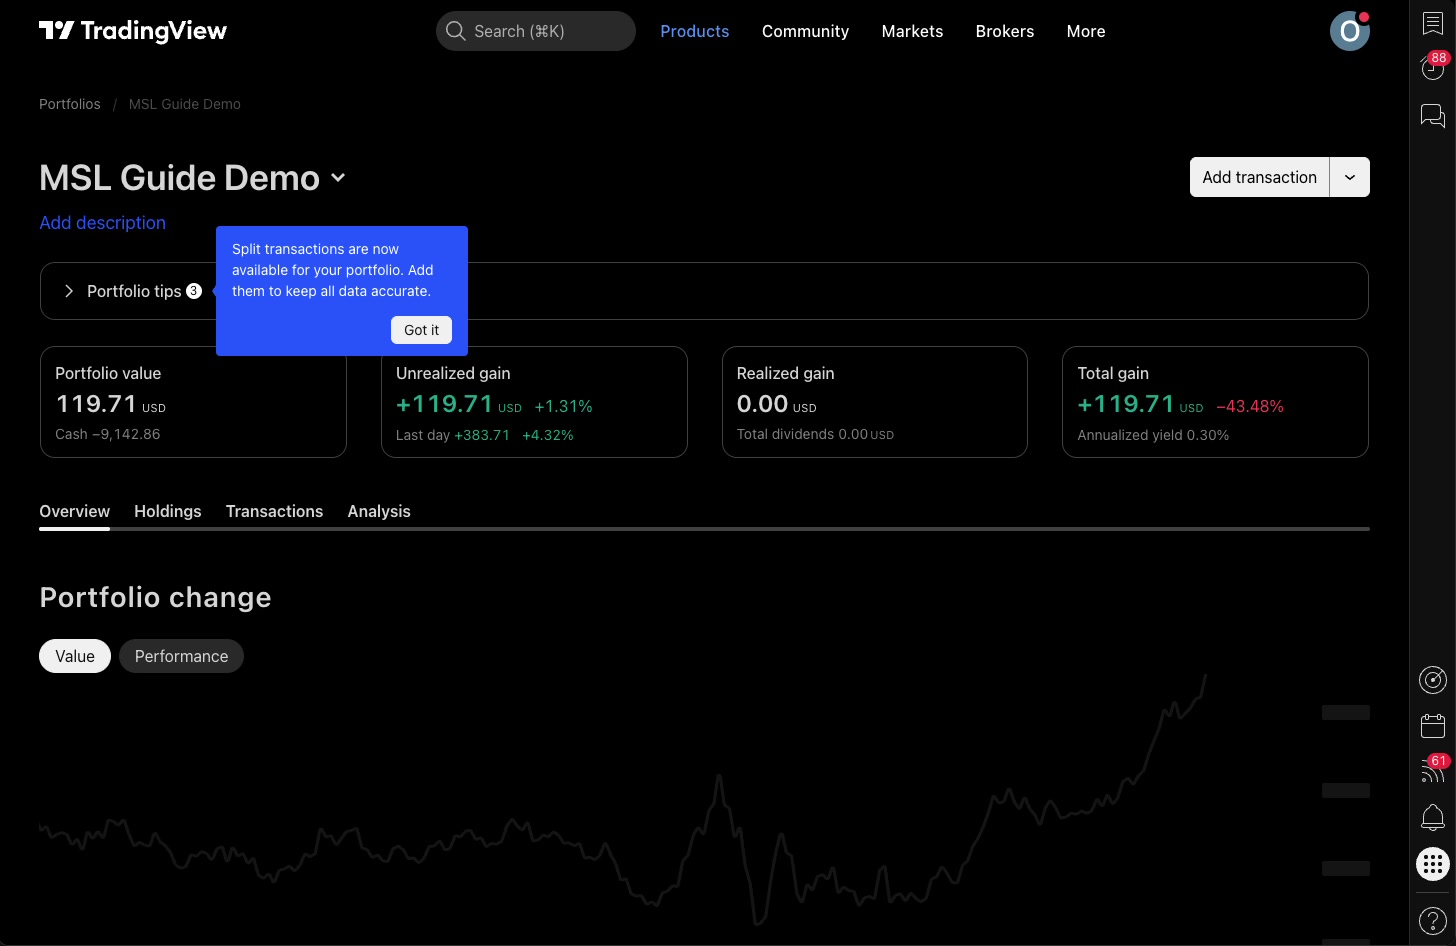Expand the Portfolio tips section

click(704, 291)
